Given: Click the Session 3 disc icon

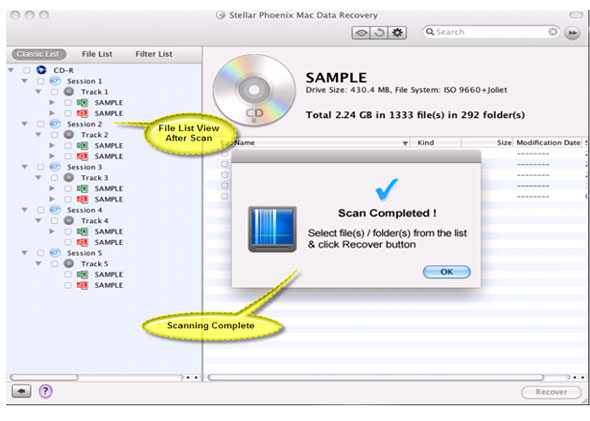Looking at the screenshot, I should point(55,167).
